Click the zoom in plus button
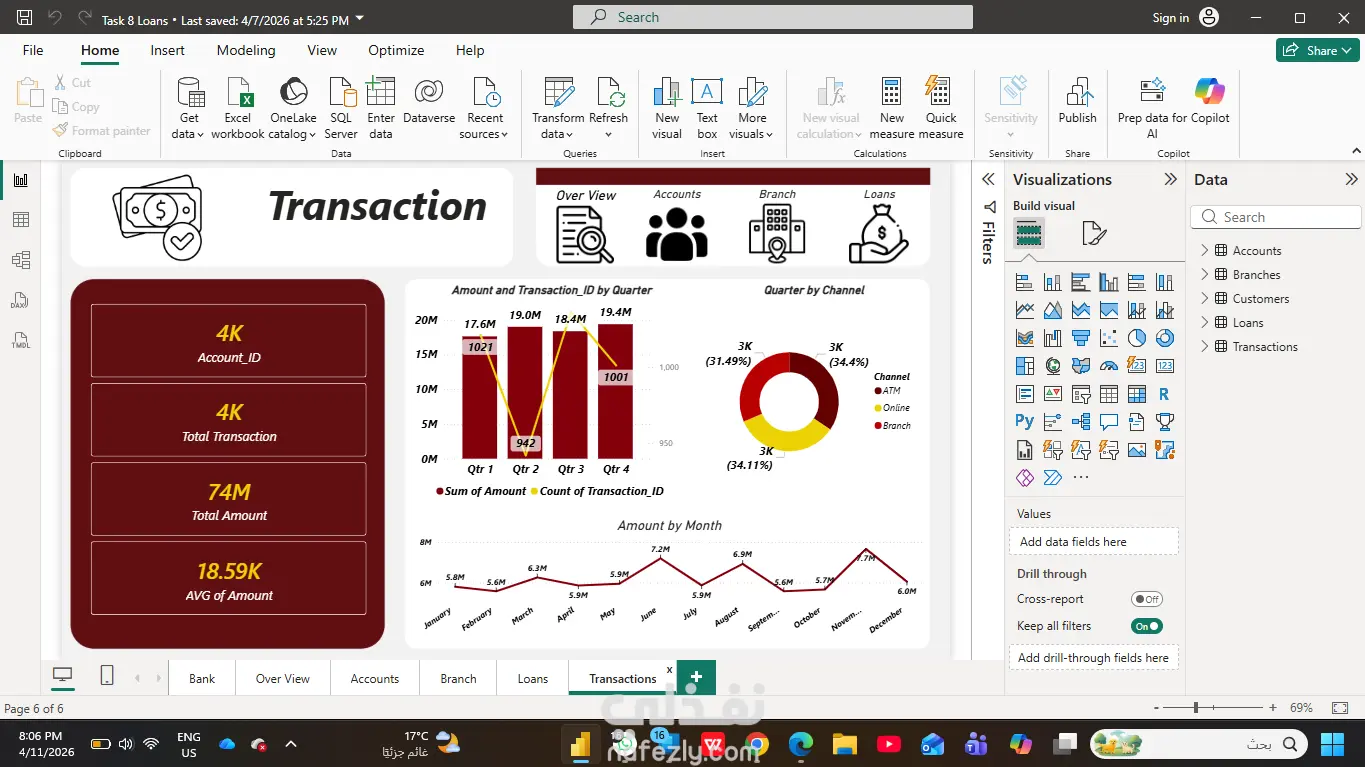 (1272, 707)
